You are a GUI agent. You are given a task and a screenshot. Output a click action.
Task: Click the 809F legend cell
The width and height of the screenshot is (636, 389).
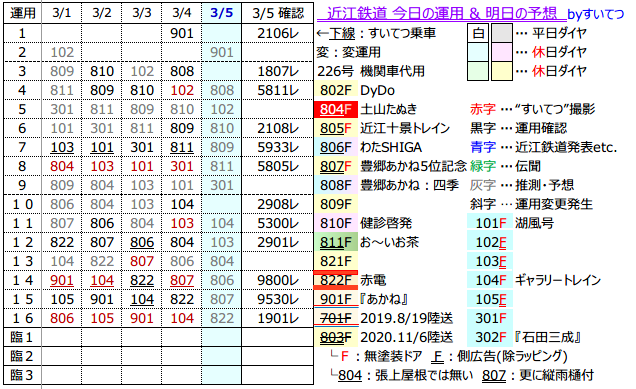pos(336,204)
